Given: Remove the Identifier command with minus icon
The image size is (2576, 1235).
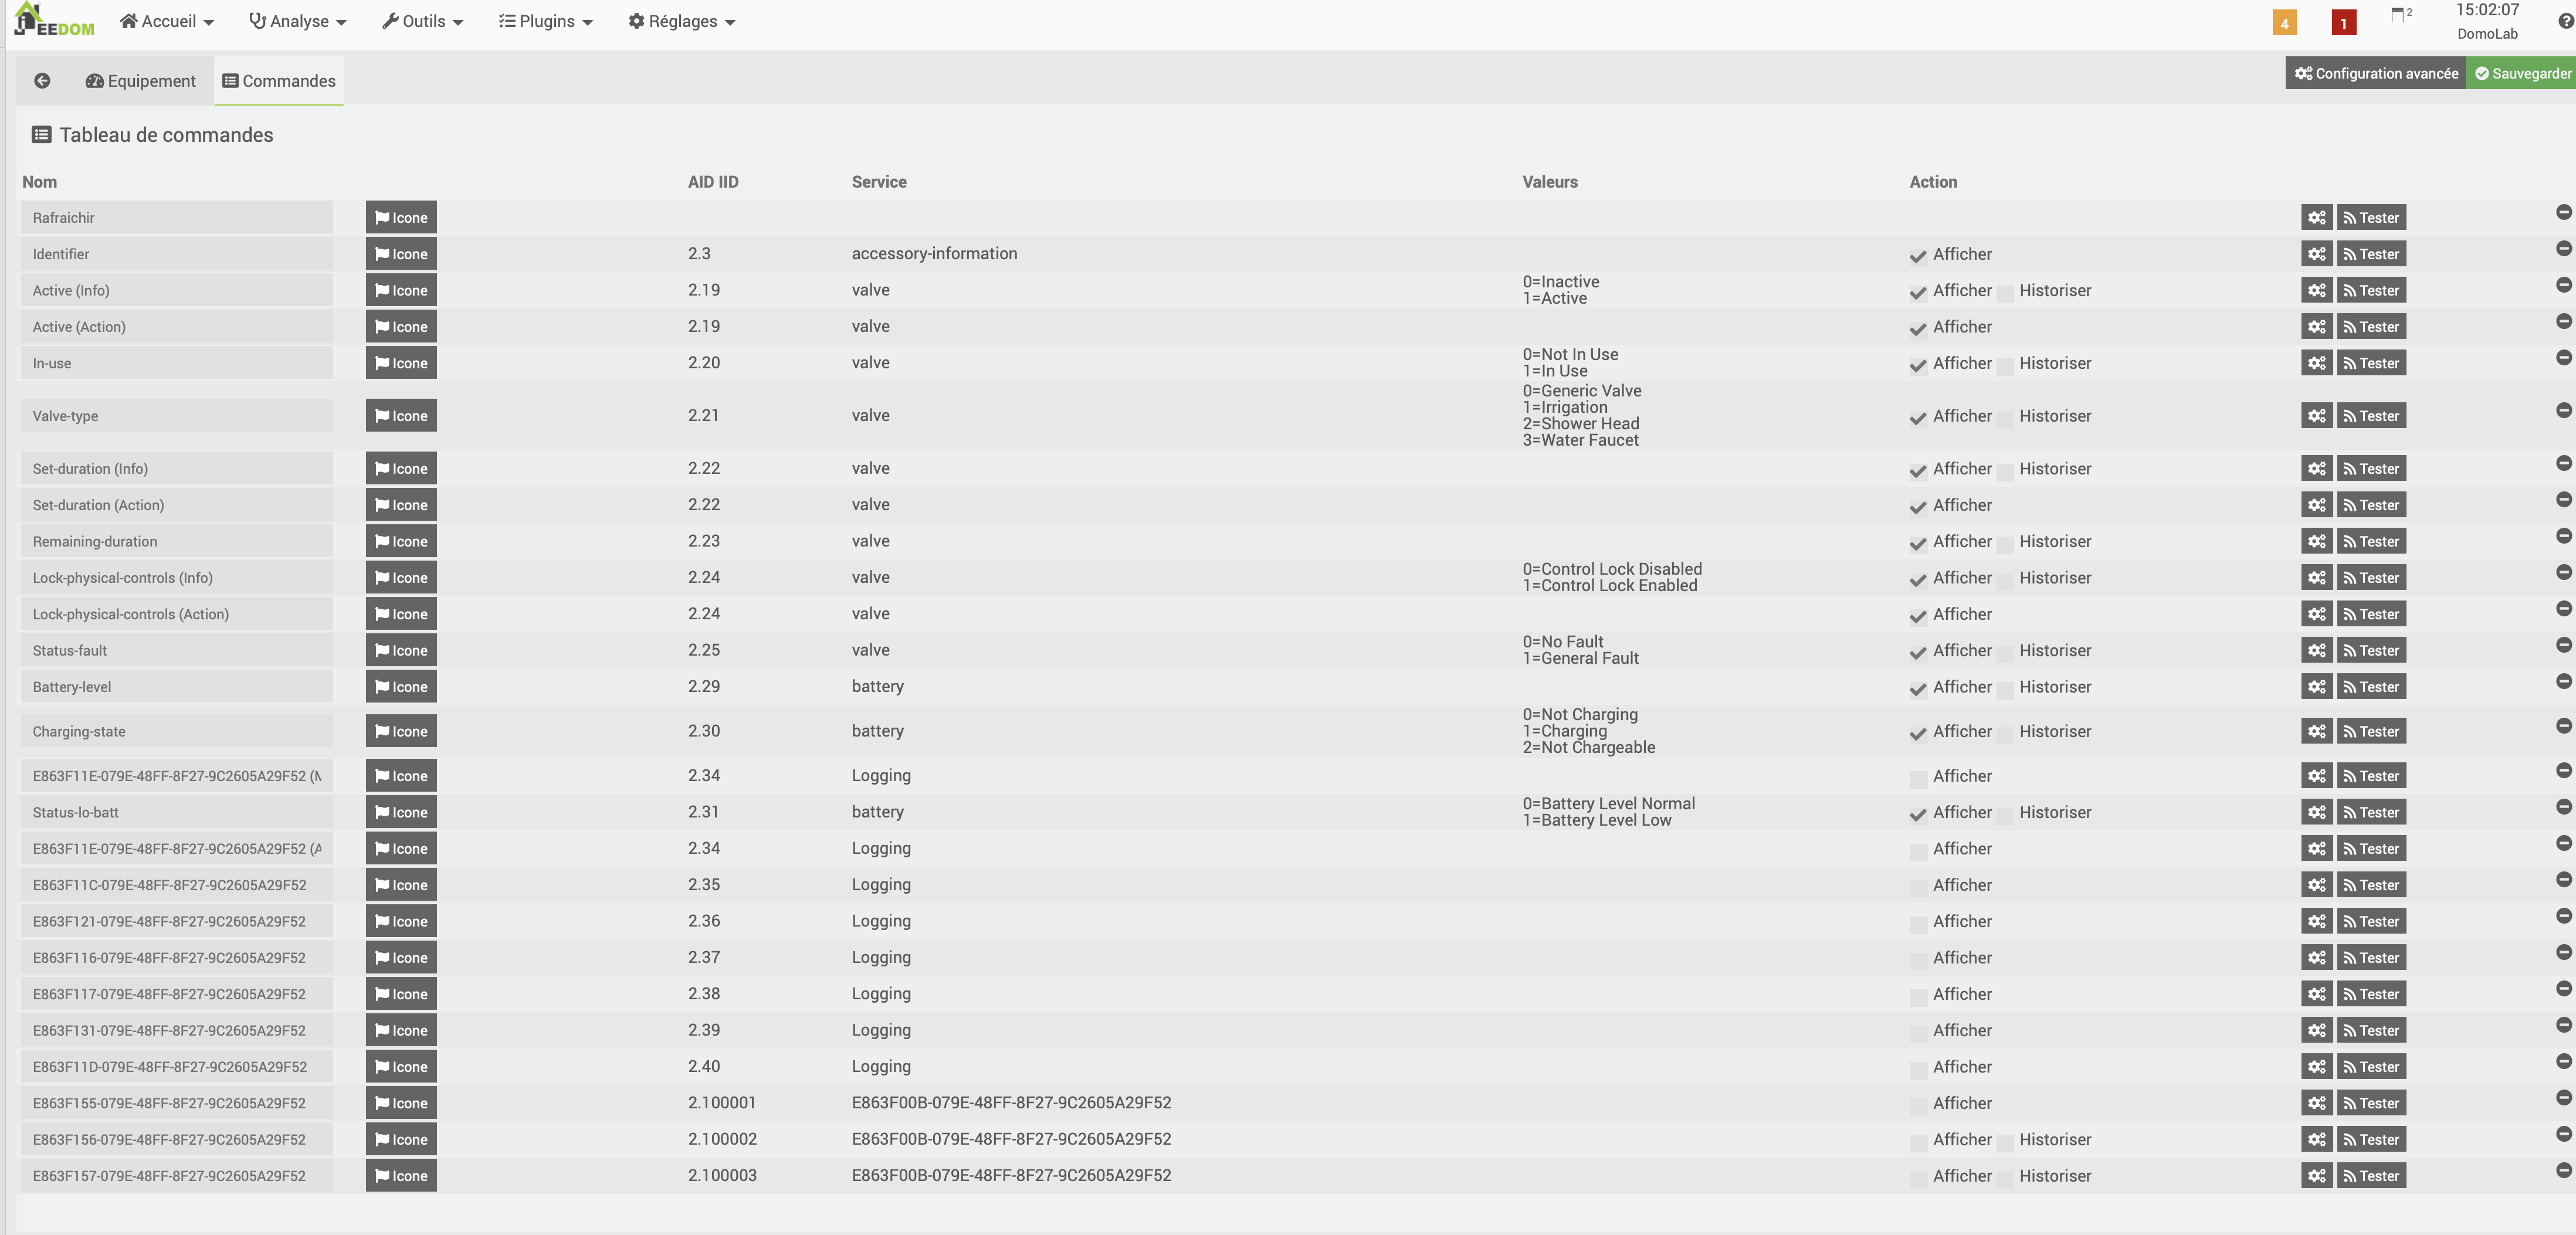Looking at the screenshot, I should point(2563,248).
